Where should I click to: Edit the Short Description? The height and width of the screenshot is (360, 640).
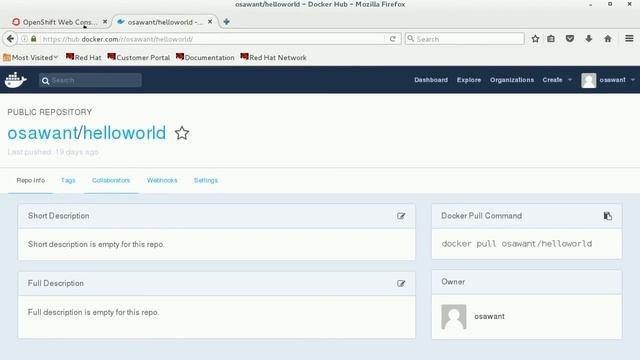pyautogui.click(x=401, y=216)
